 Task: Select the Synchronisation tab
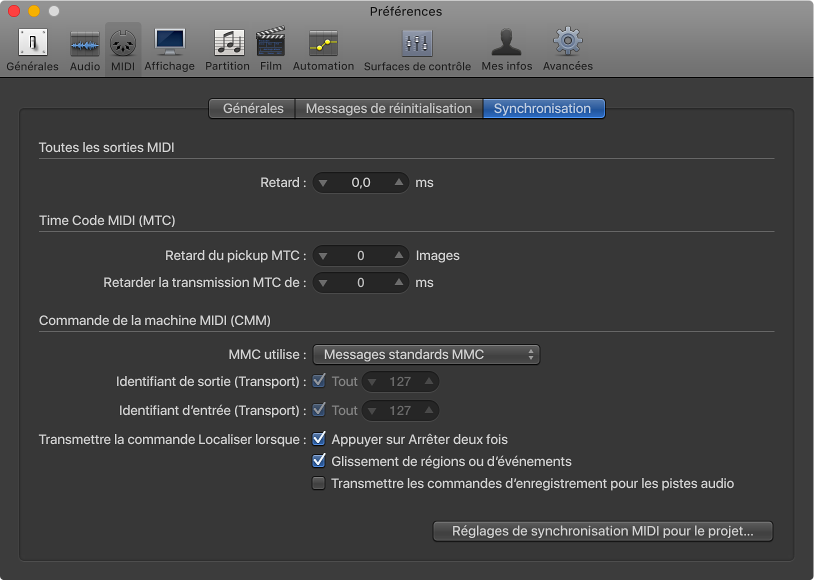(543, 108)
